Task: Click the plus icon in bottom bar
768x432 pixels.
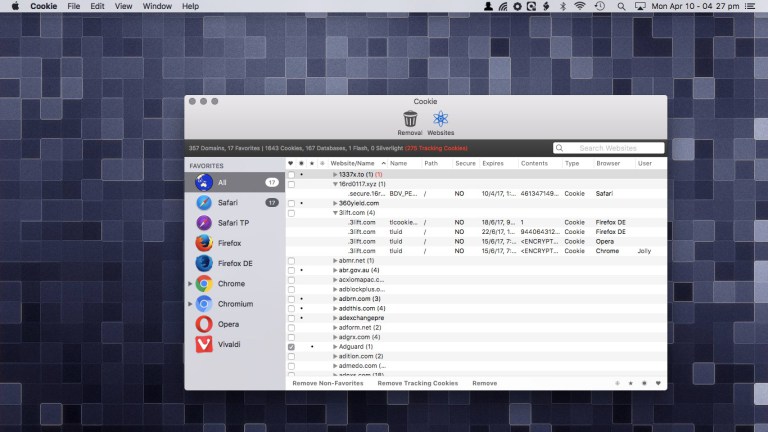Action: click(617, 384)
